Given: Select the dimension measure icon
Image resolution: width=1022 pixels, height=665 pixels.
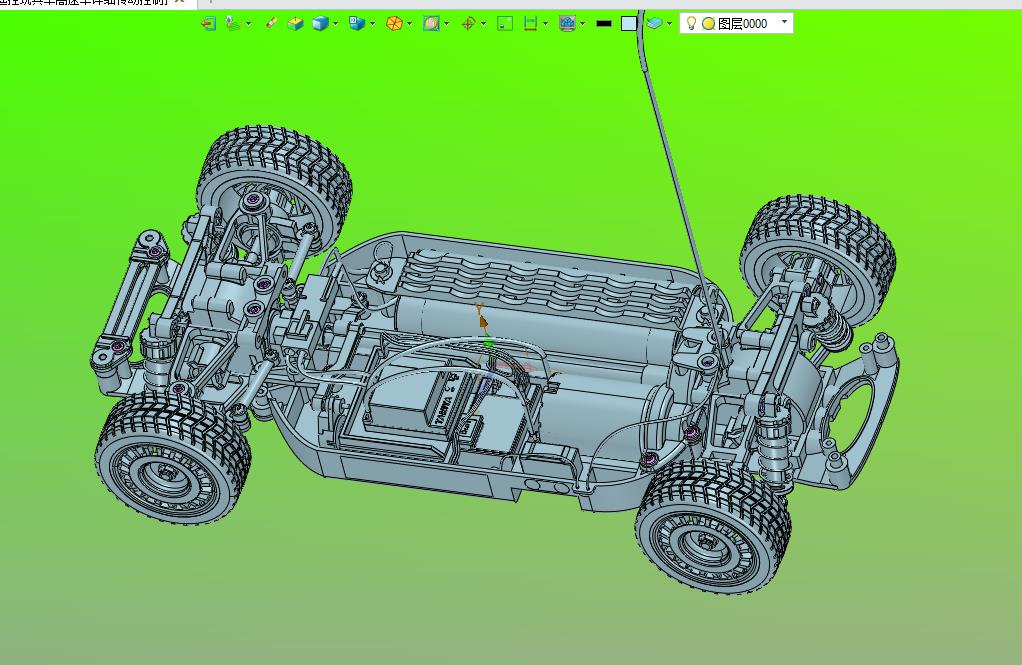Looking at the screenshot, I should tap(530, 23).
